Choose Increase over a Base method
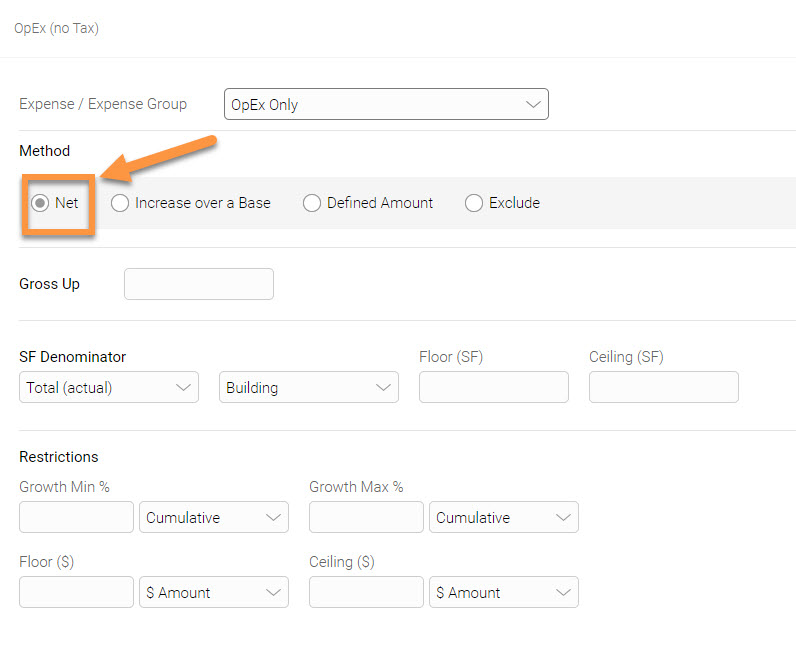The width and height of the screenshot is (796, 668). (x=120, y=203)
